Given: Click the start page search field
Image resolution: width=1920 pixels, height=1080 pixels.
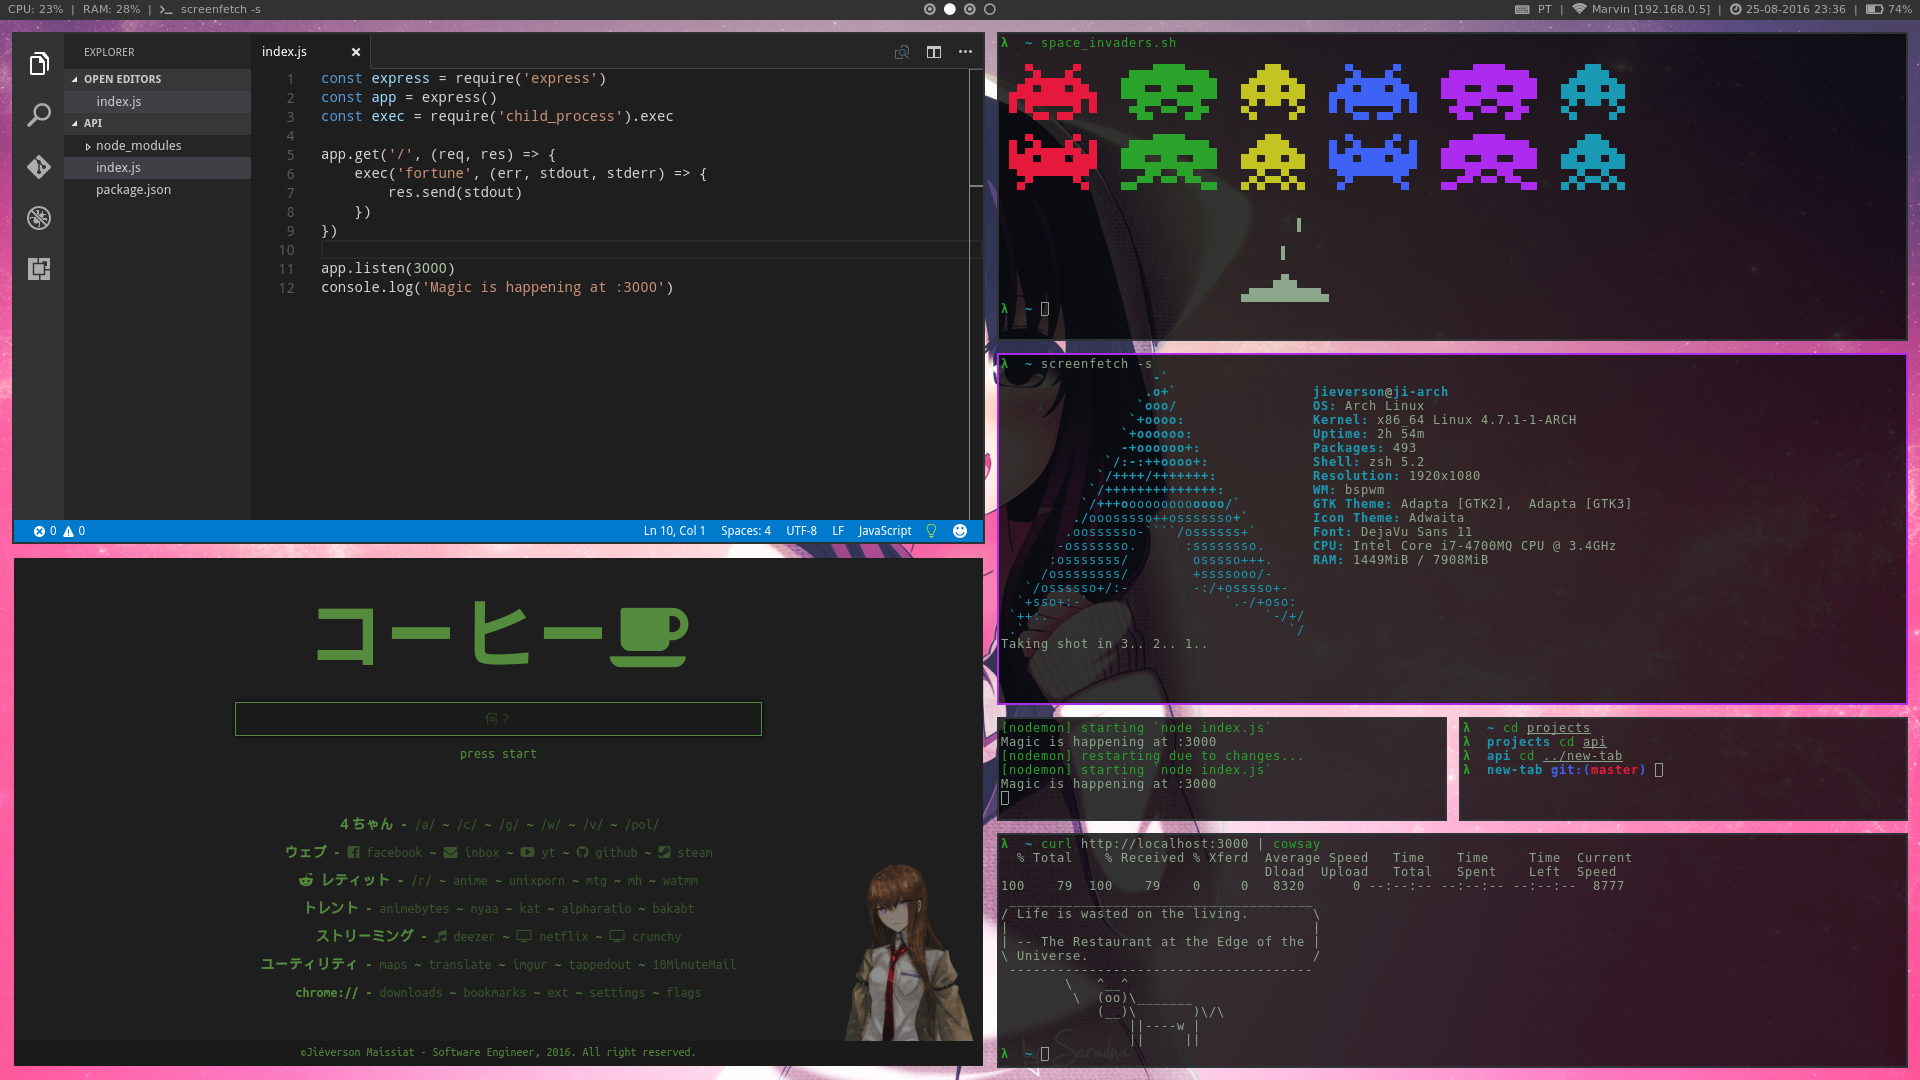Looking at the screenshot, I should (x=498, y=719).
